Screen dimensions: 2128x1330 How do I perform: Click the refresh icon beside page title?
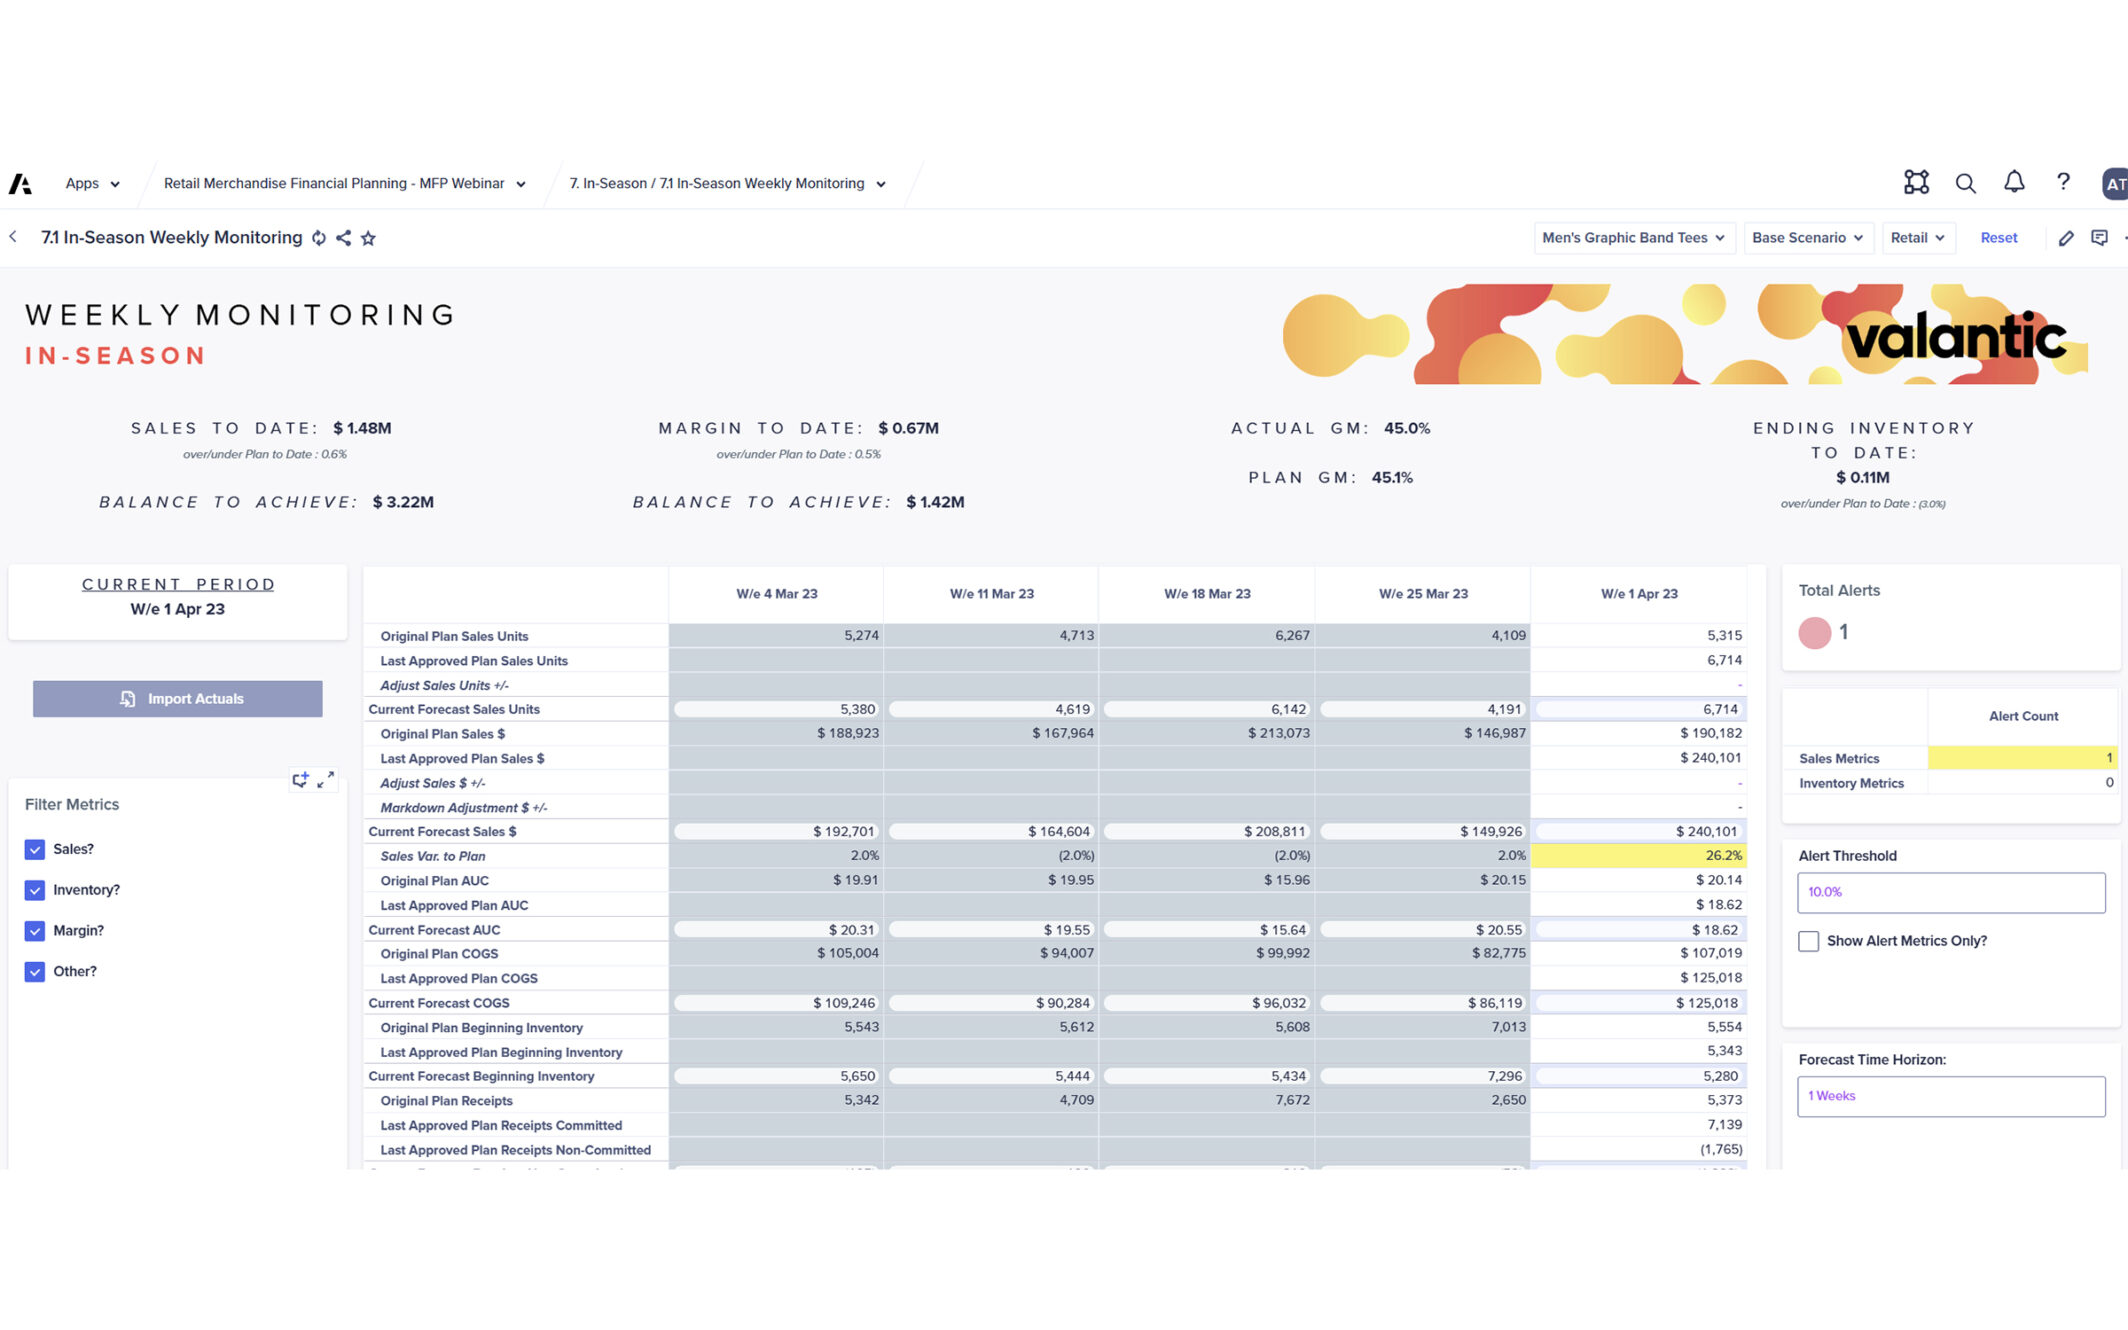coord(319,238)
